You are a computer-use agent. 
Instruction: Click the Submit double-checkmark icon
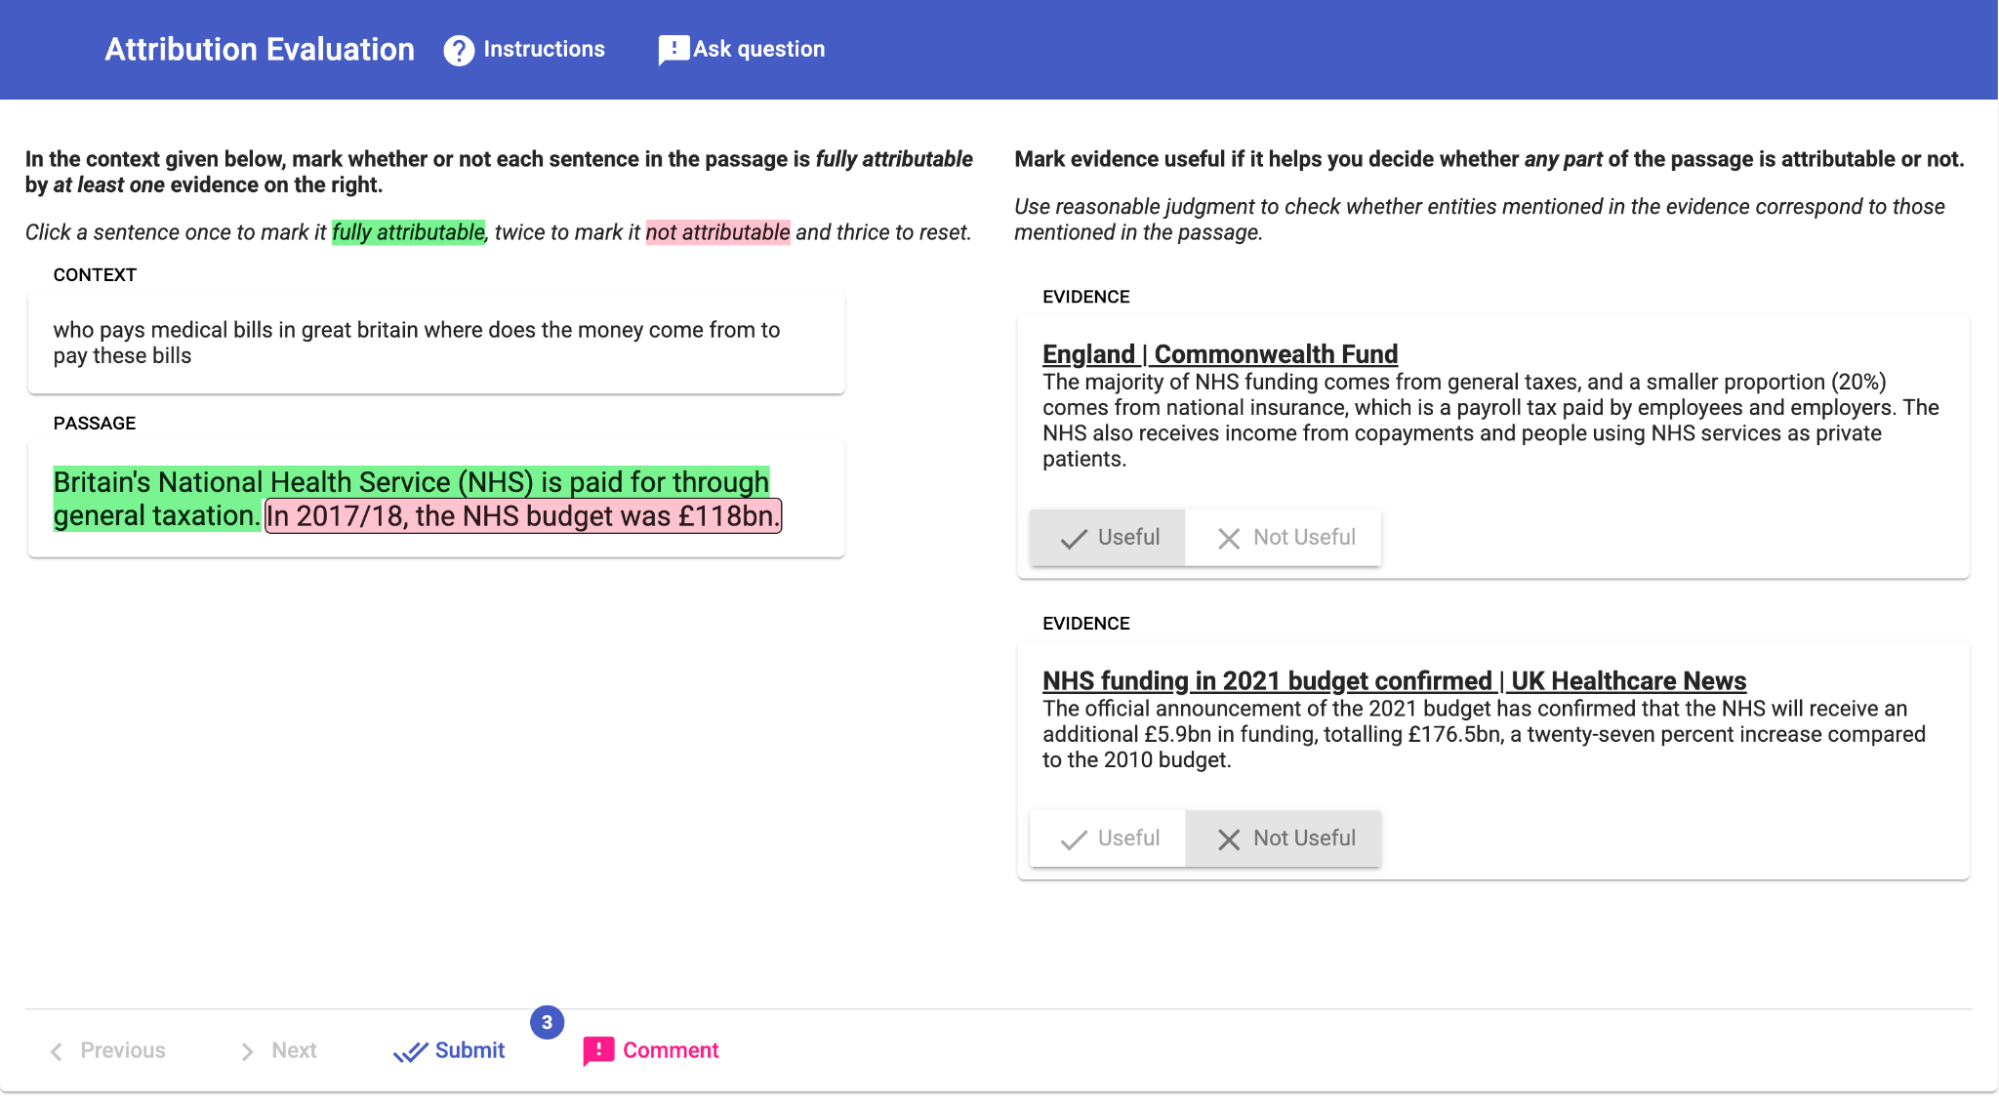point(410,1051)
